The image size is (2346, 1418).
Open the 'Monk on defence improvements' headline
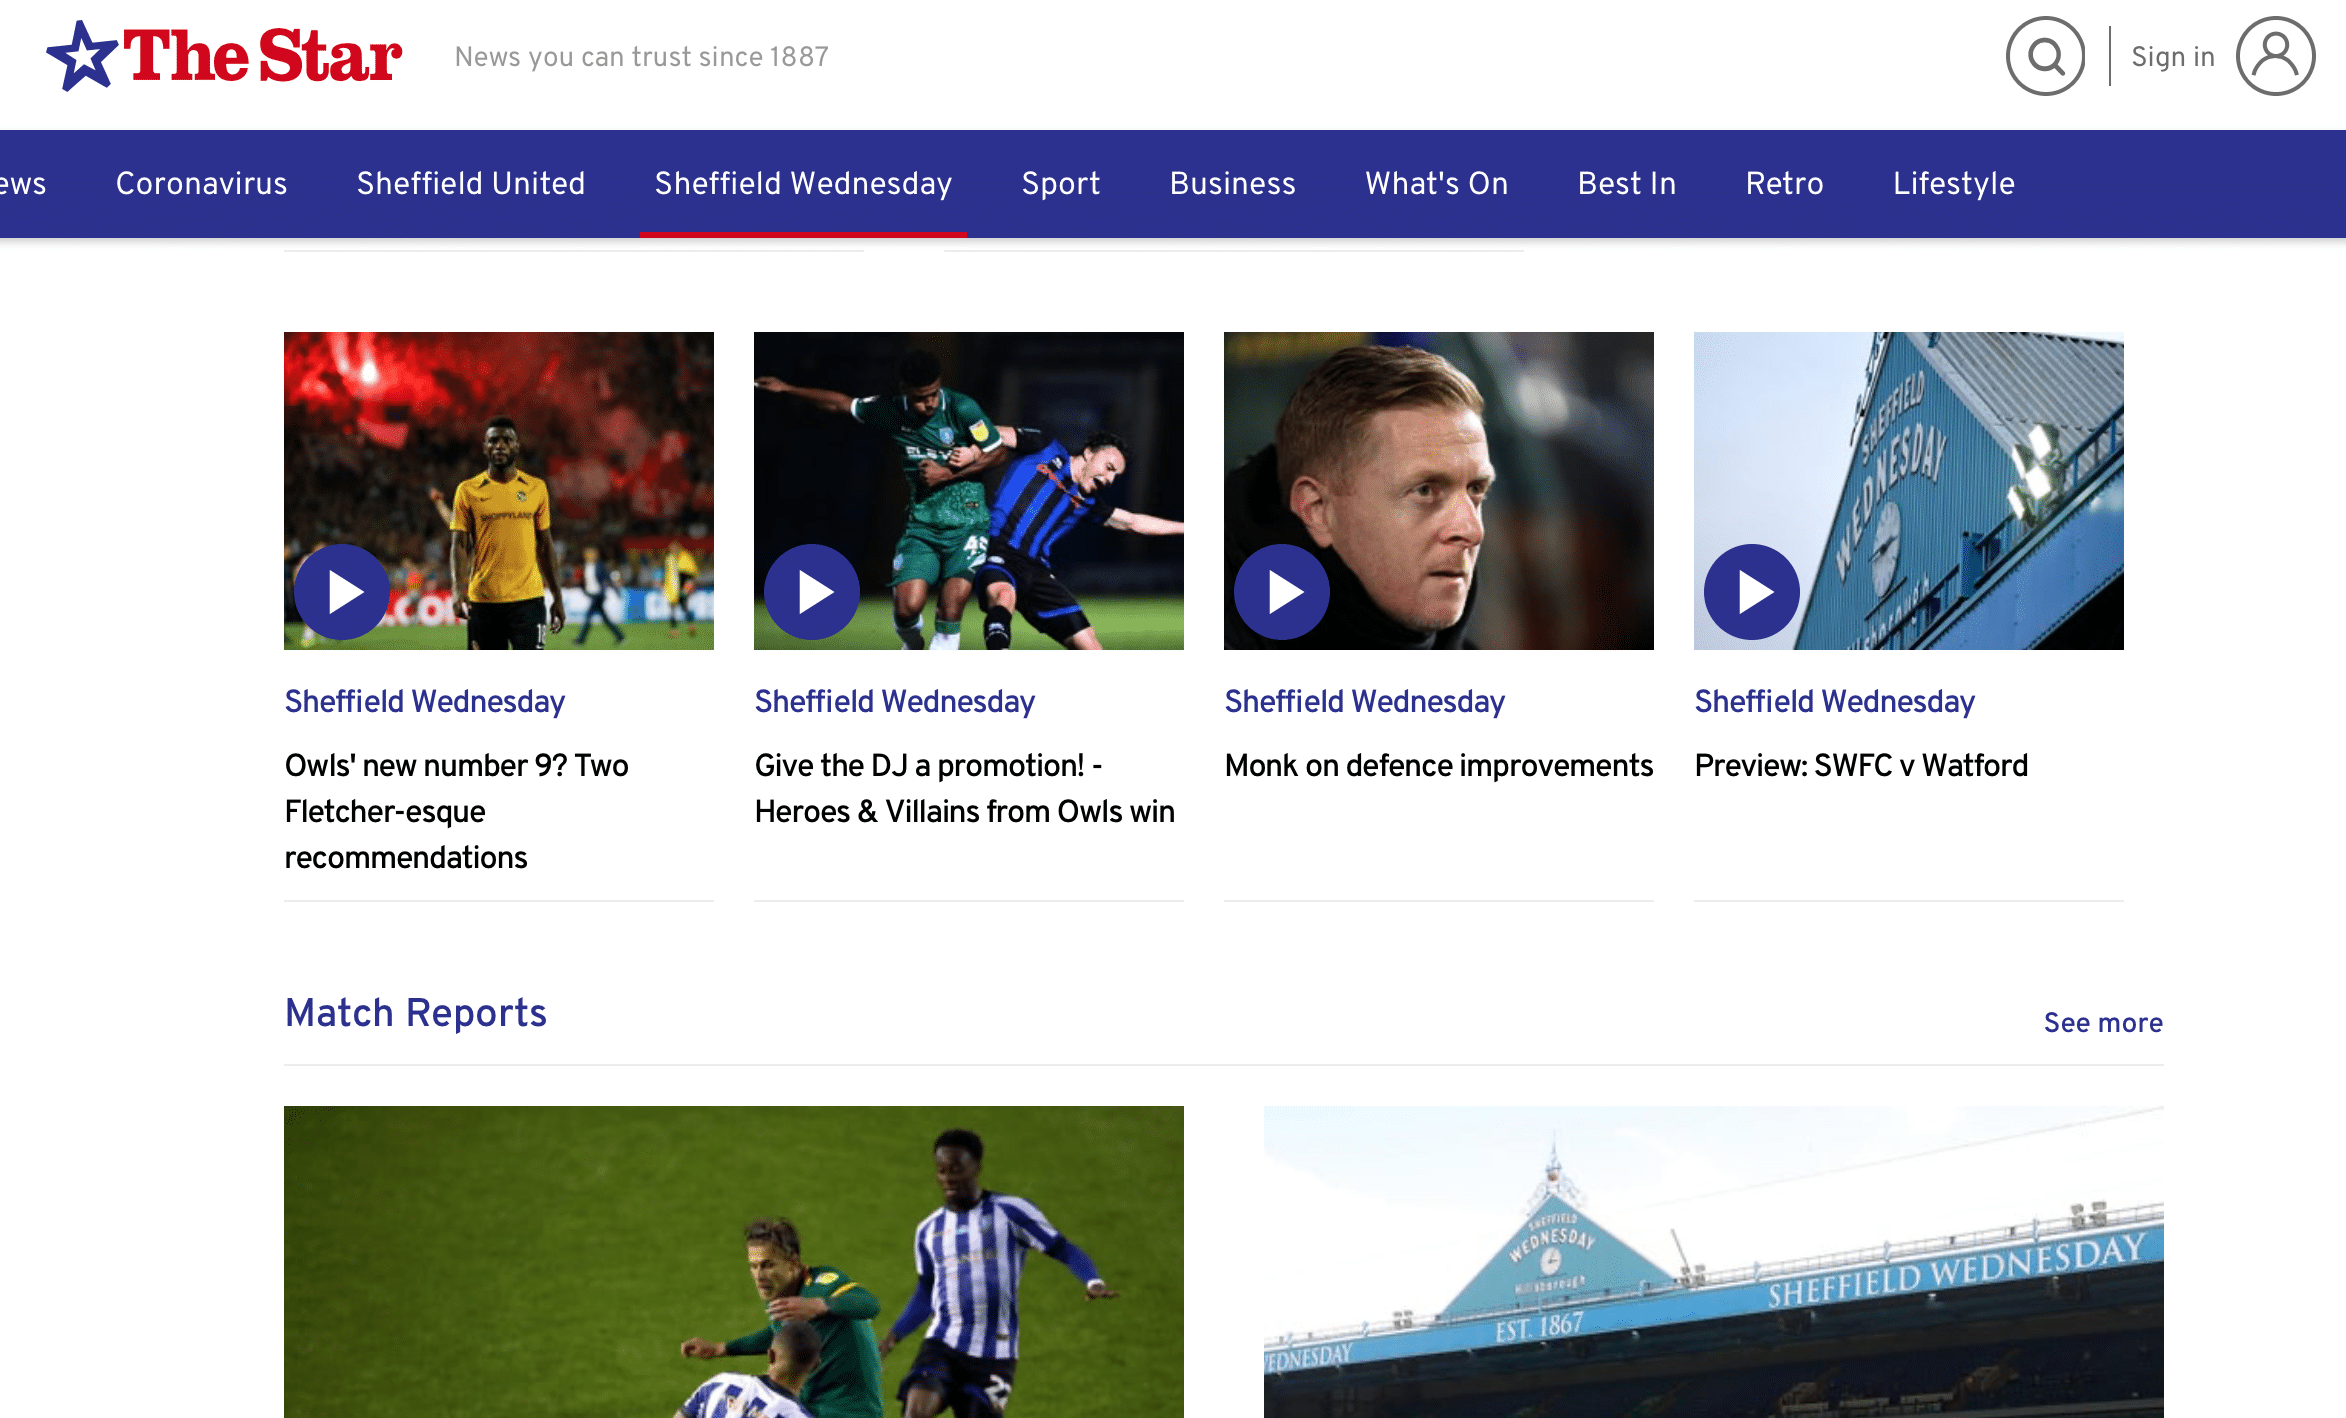coord(1439,766)
